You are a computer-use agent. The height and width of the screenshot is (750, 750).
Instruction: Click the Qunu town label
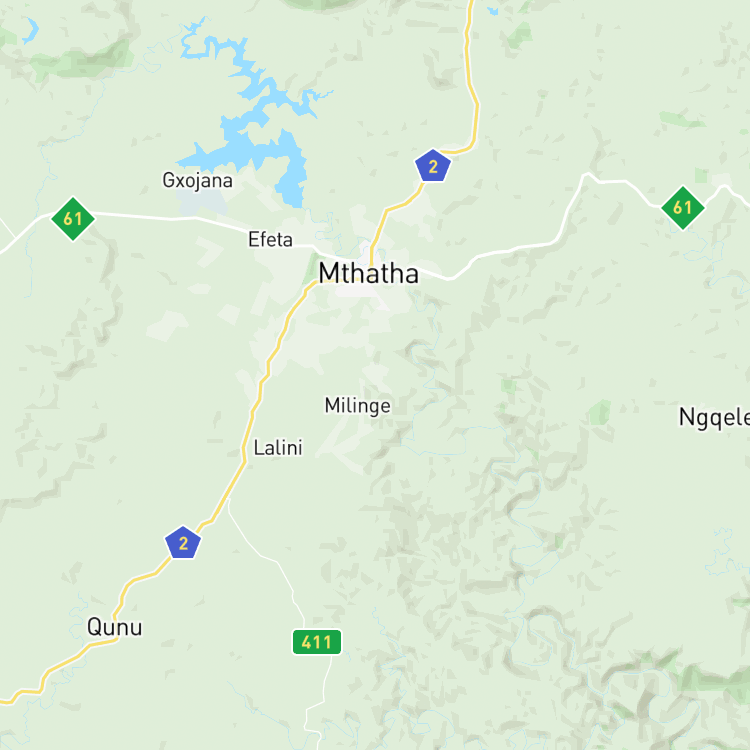115,627
